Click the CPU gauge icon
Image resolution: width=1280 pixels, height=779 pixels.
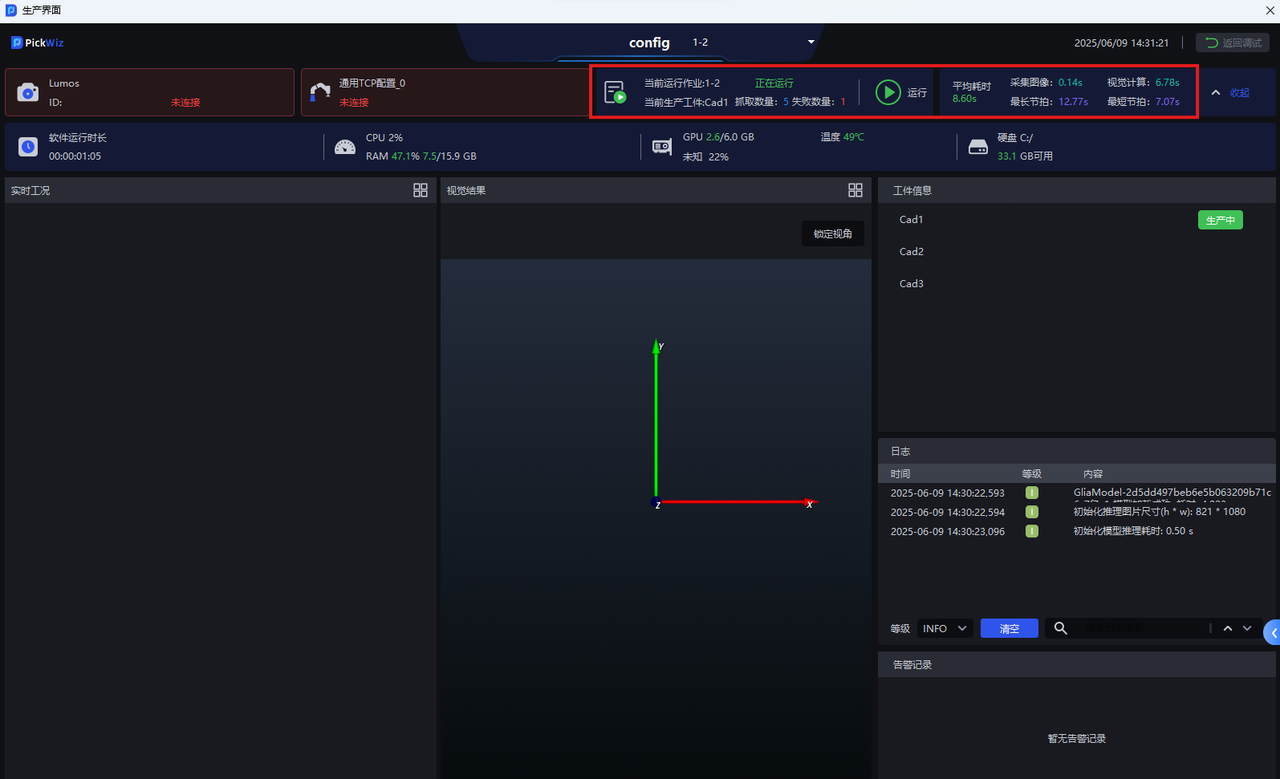click(x=345, y=147)
